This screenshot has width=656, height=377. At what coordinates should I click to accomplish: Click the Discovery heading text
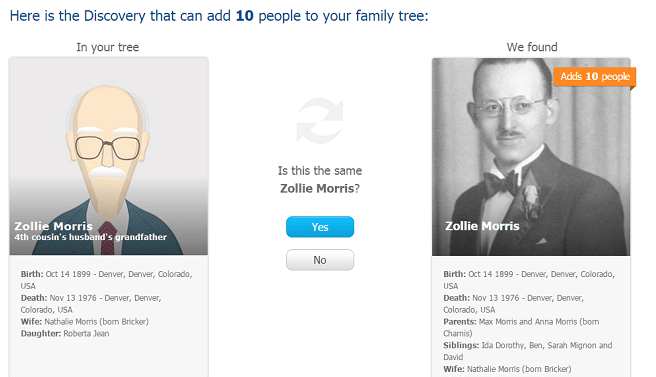[x=219, y=16]
